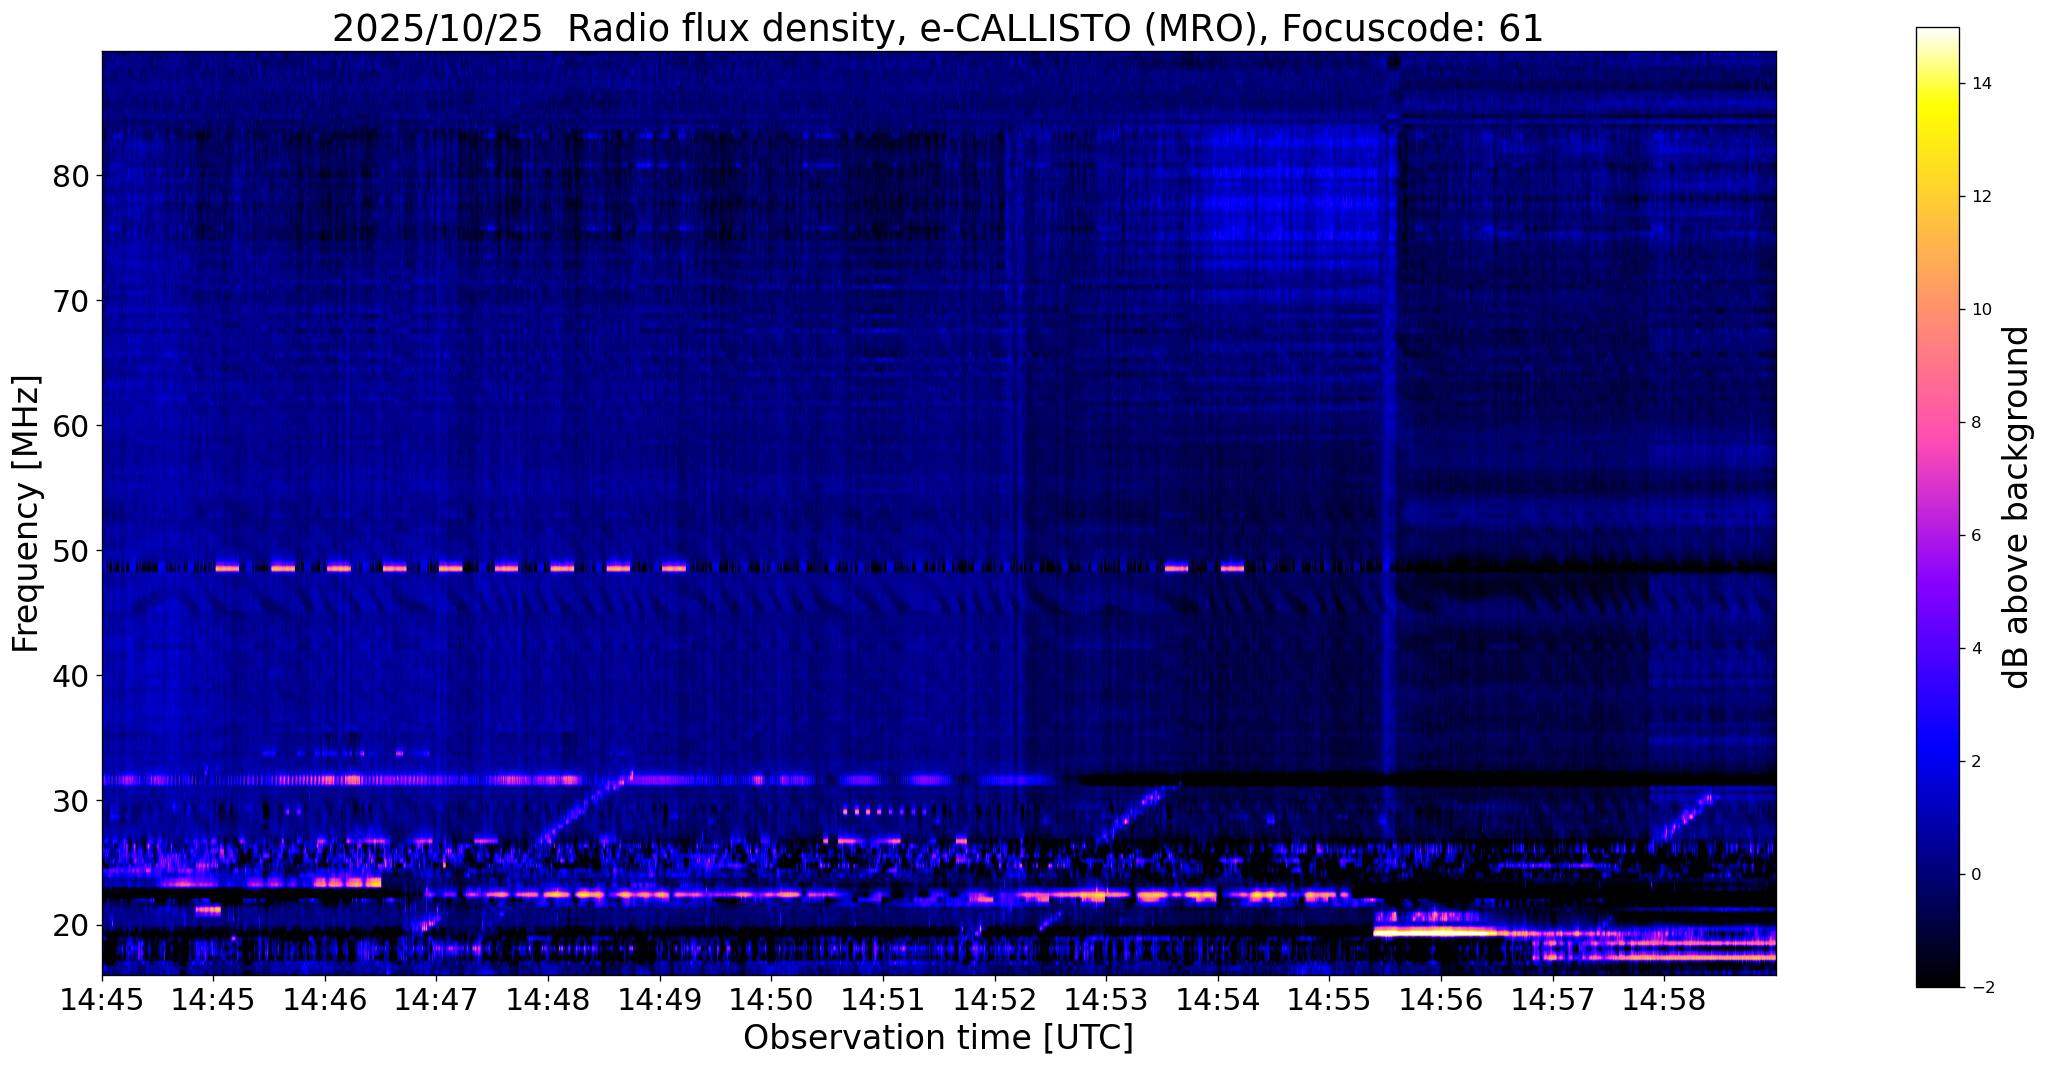Image resolution: width=2047 pixels, height=1067 pixels.
Task: Click the x-axis tick label 14:56
Action: [1441, 1000]
